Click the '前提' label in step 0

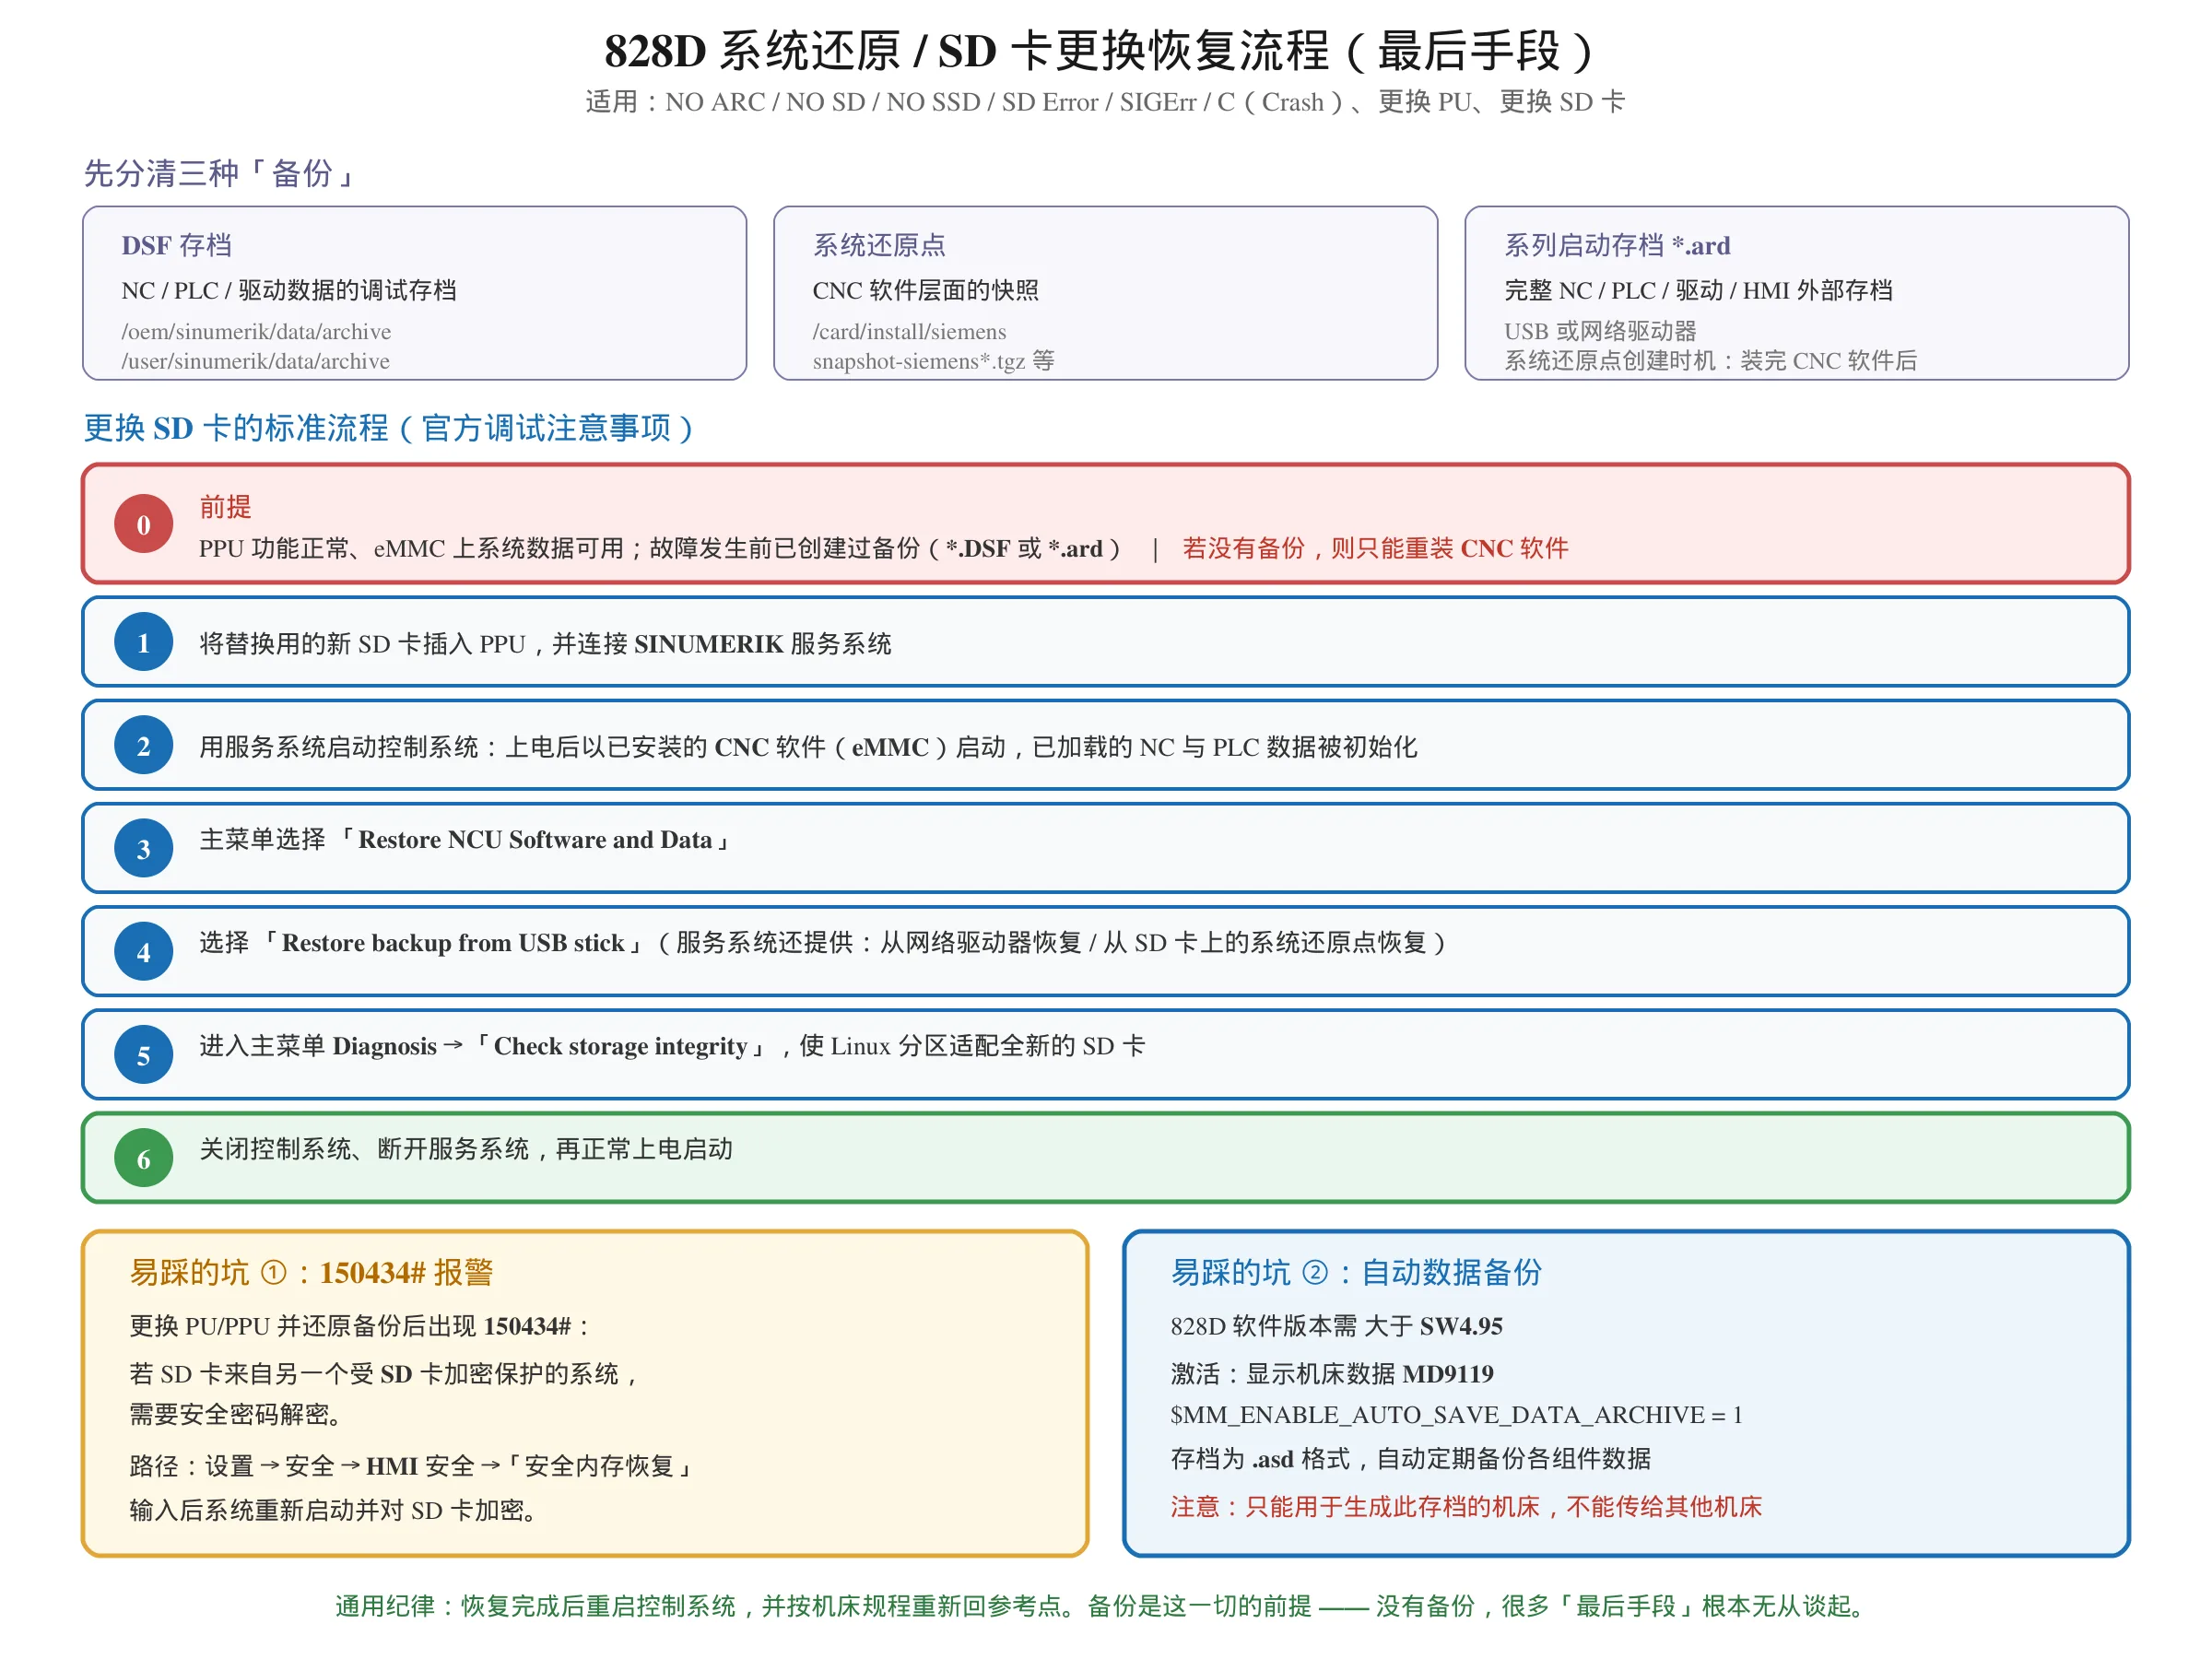225,507
